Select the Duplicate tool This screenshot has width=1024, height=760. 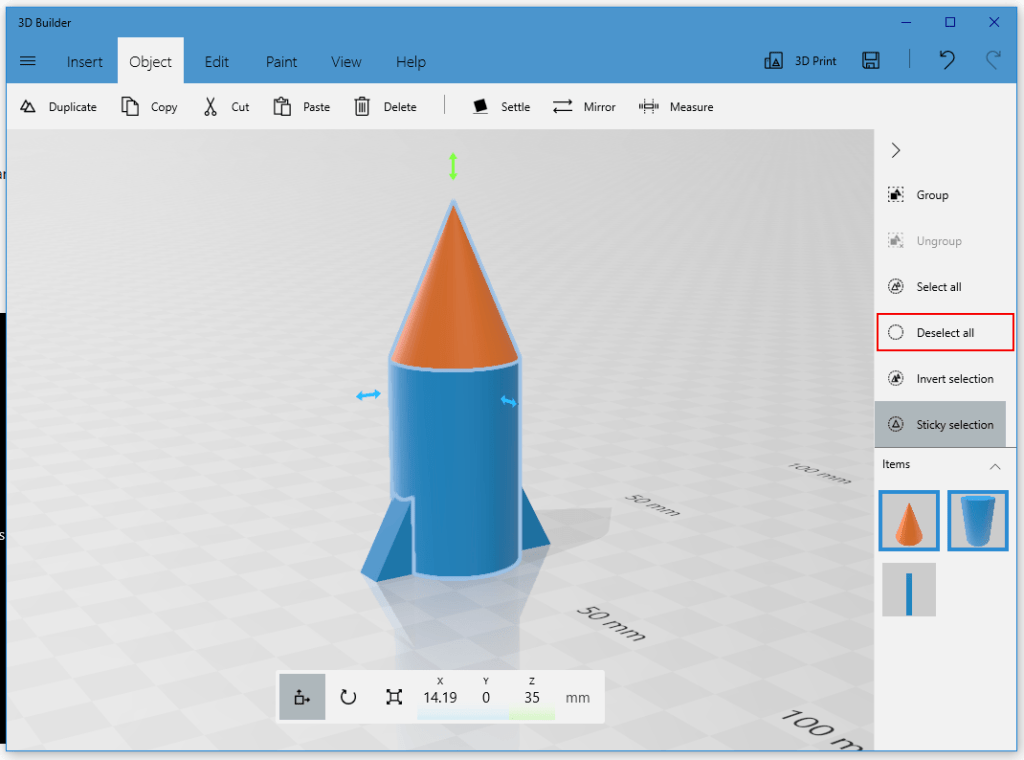point(58,106)
